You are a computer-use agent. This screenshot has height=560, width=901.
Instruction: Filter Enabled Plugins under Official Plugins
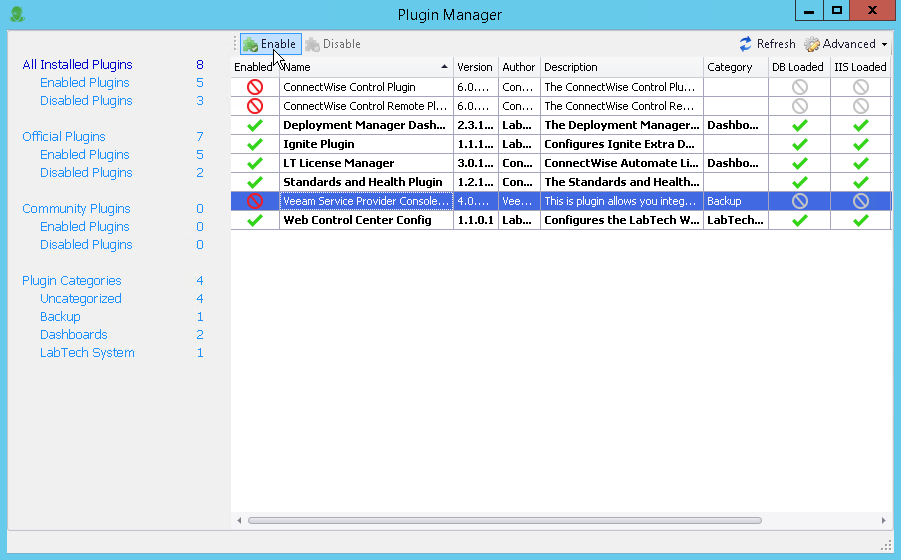[84, 155]
